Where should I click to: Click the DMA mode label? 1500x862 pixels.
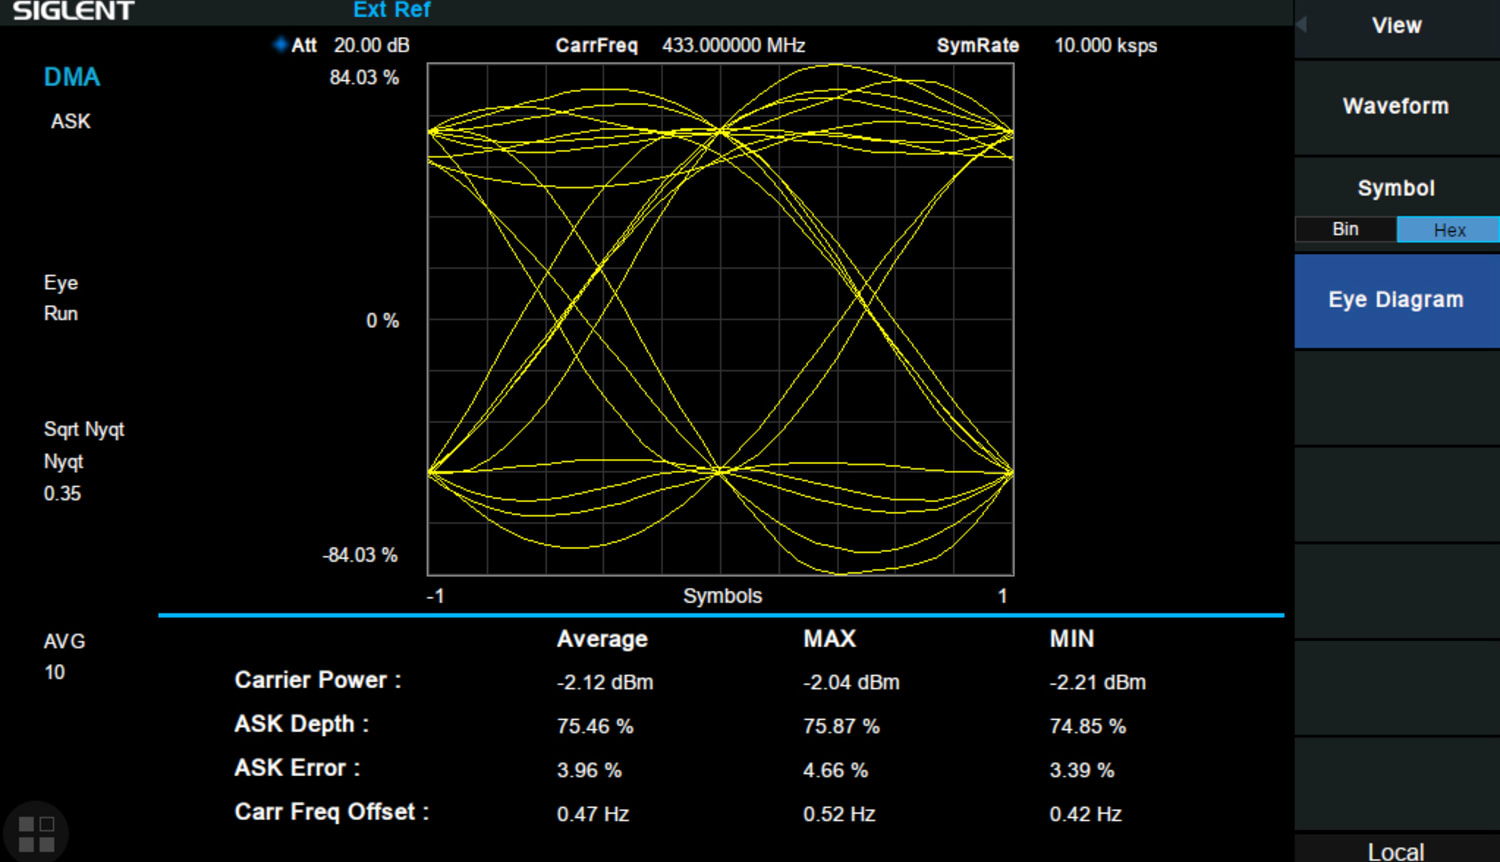(x=70, y=77)
